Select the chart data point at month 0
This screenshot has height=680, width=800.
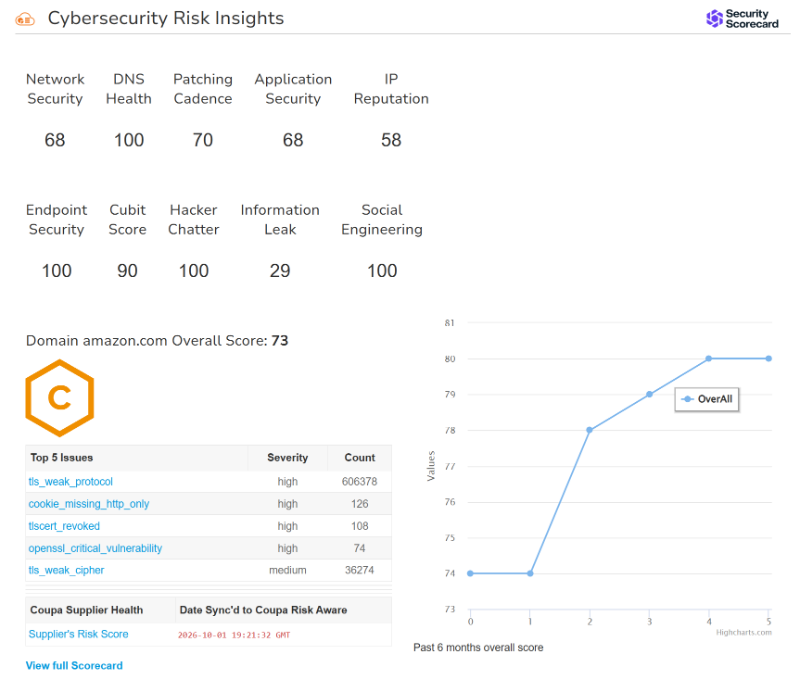(470, 573)
